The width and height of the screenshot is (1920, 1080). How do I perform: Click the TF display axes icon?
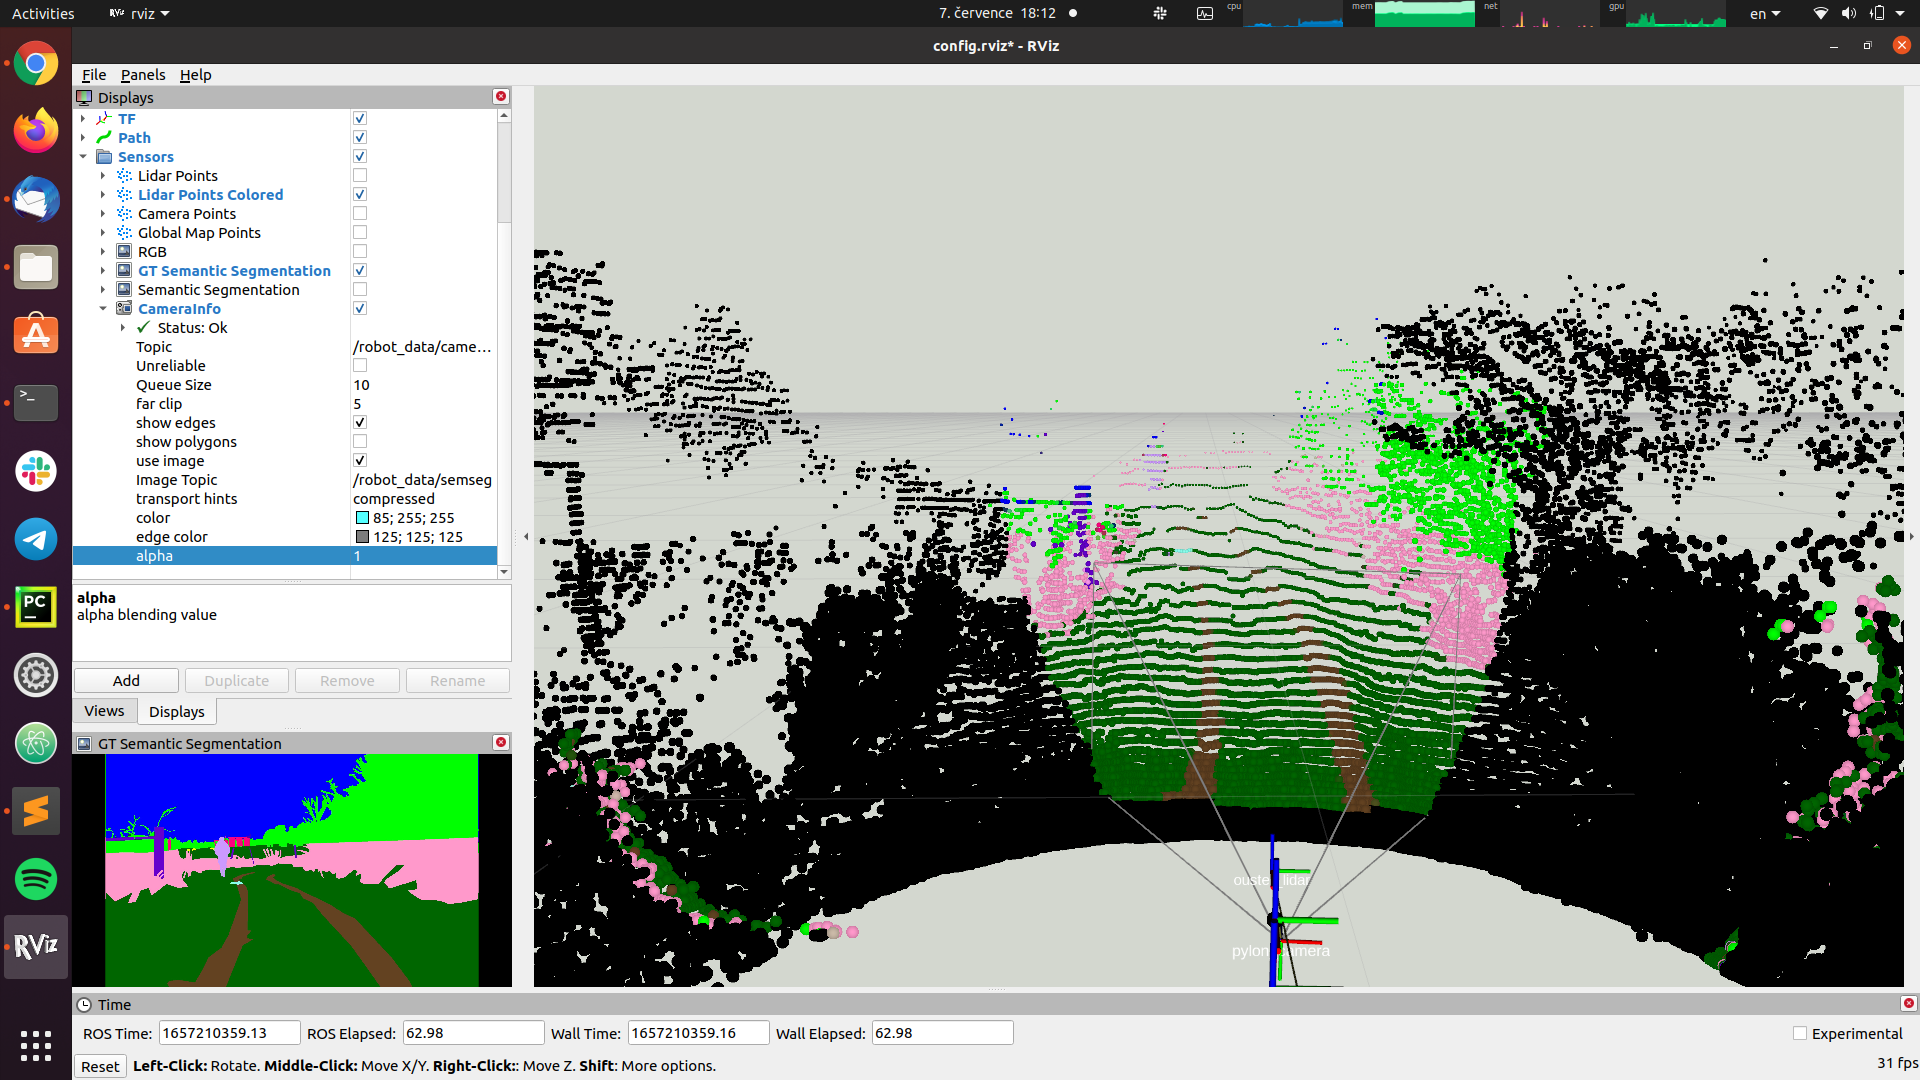[104, 119]
